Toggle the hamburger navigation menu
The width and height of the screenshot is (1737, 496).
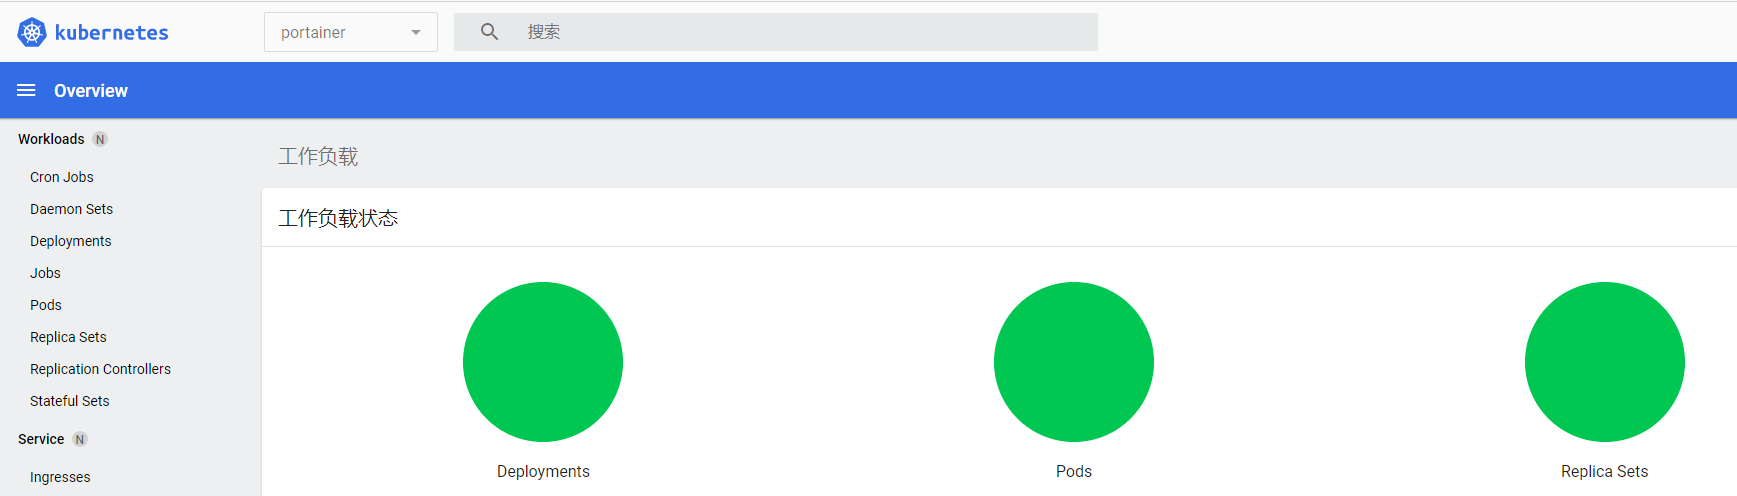(x=27, y=90)
